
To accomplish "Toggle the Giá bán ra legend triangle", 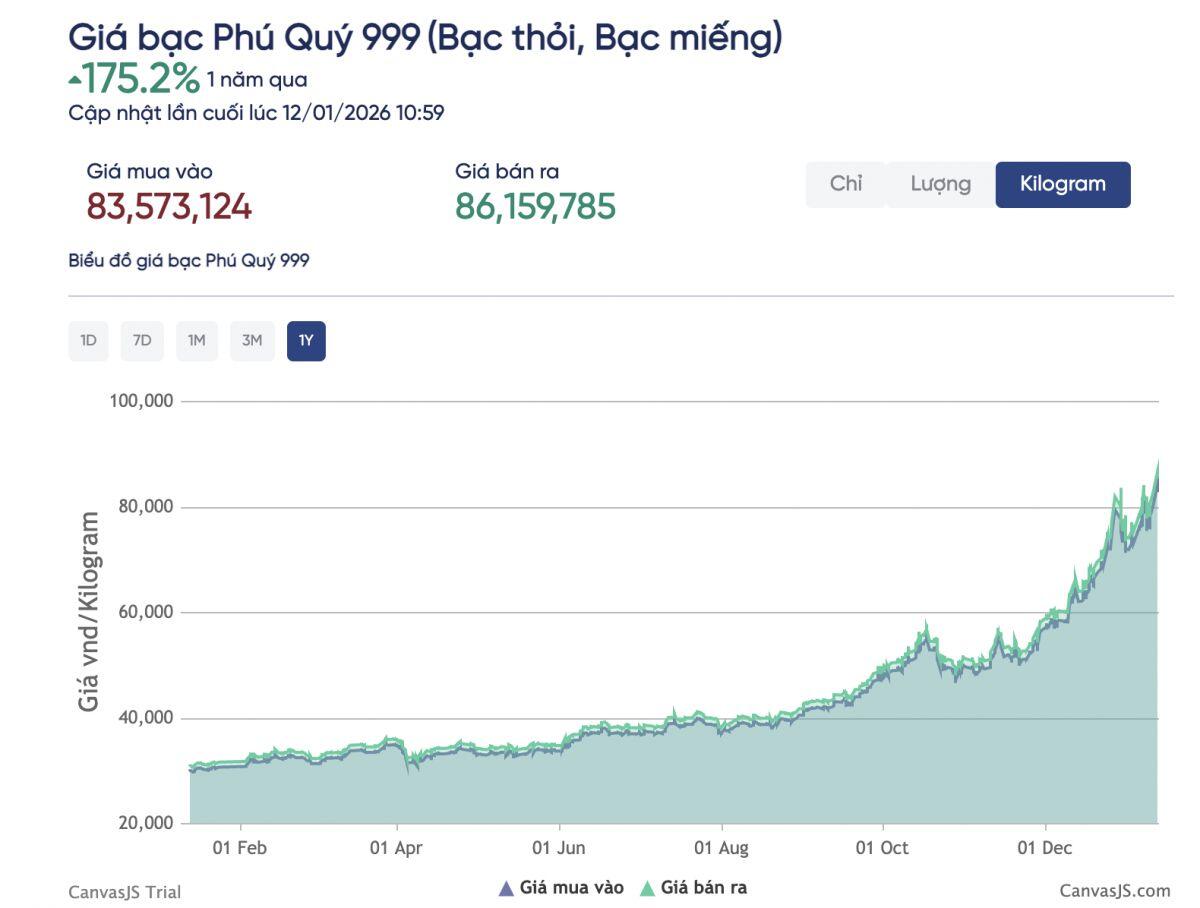I will (647, 888).
